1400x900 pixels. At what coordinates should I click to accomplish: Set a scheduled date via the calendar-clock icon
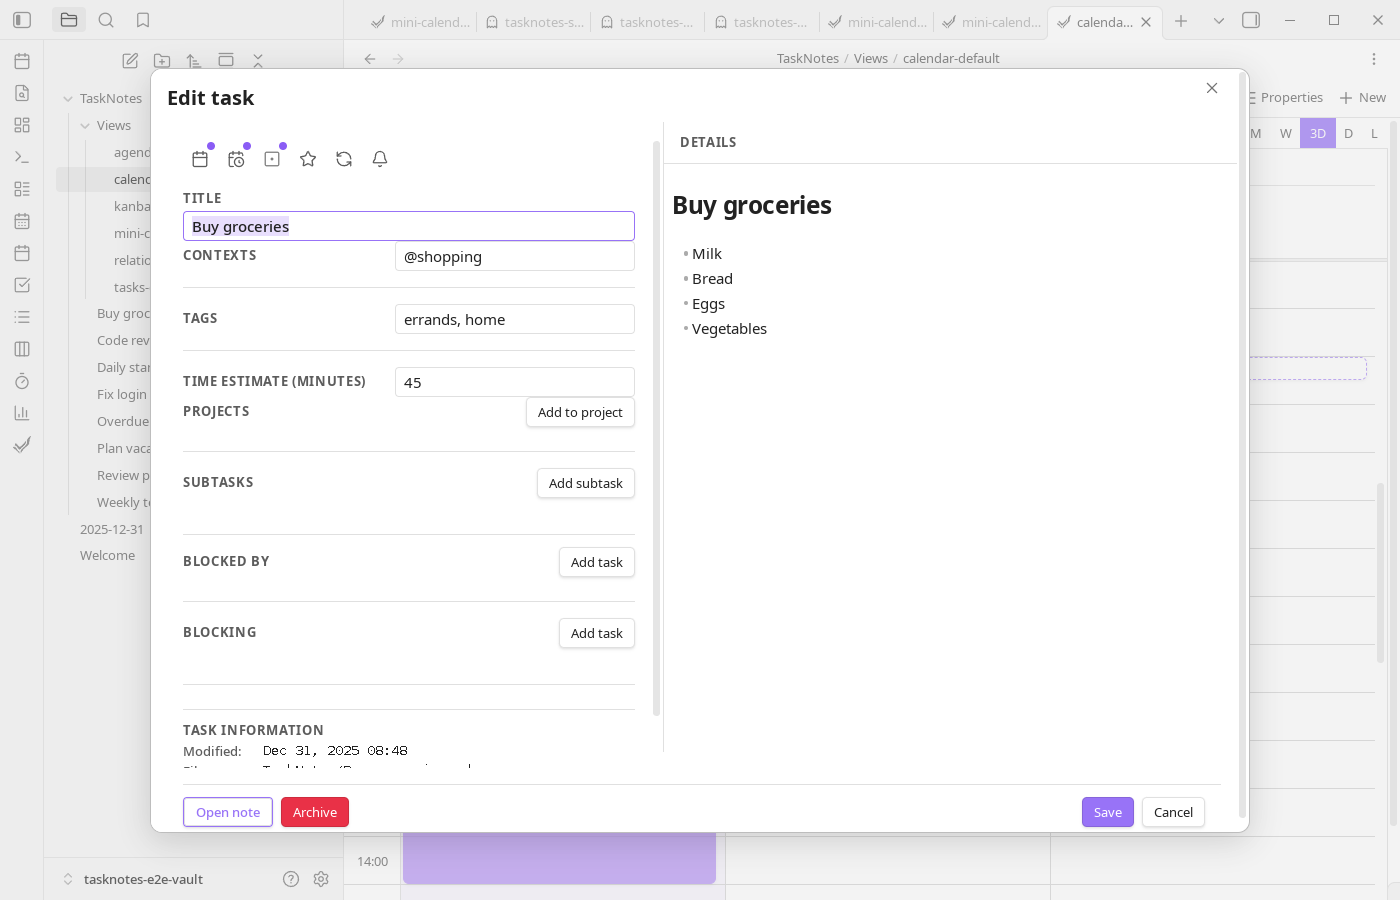[236, 158]
